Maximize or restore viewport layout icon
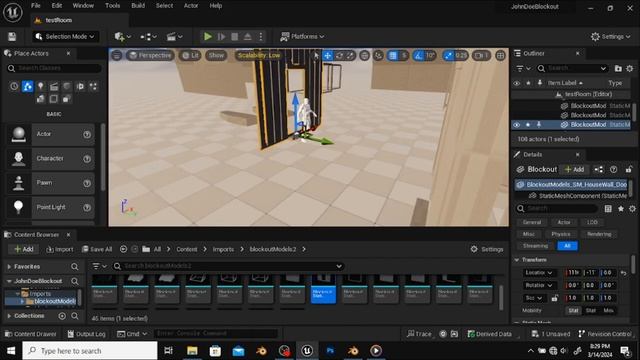Viewport: 640px width, 360px height. click(x=500, y=56)
